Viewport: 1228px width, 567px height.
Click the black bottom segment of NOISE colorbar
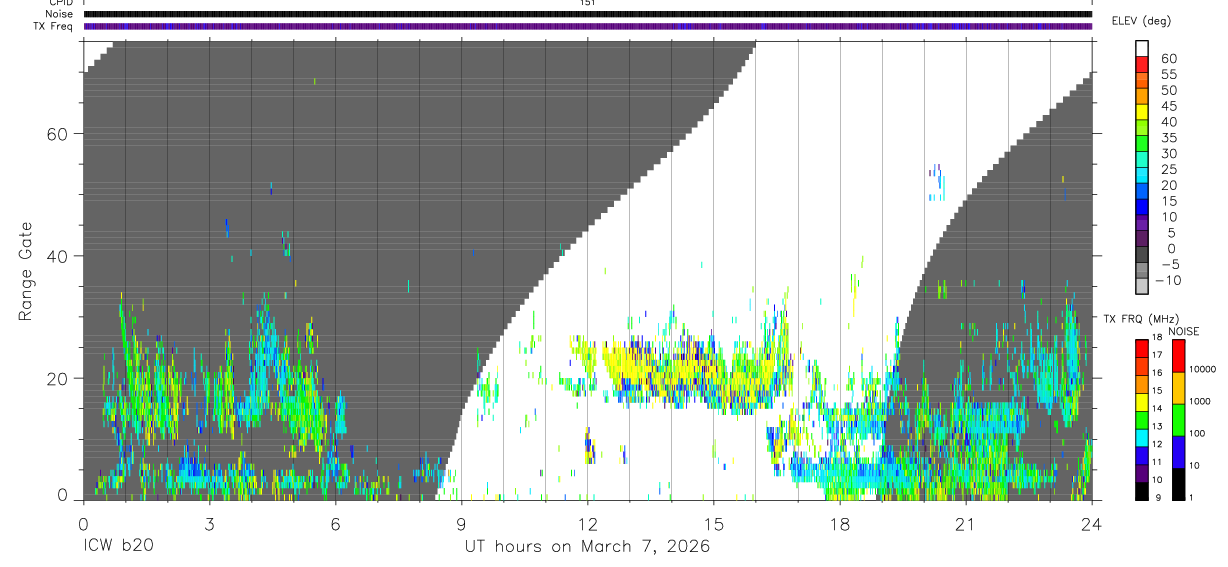(x=1178, y=482)
